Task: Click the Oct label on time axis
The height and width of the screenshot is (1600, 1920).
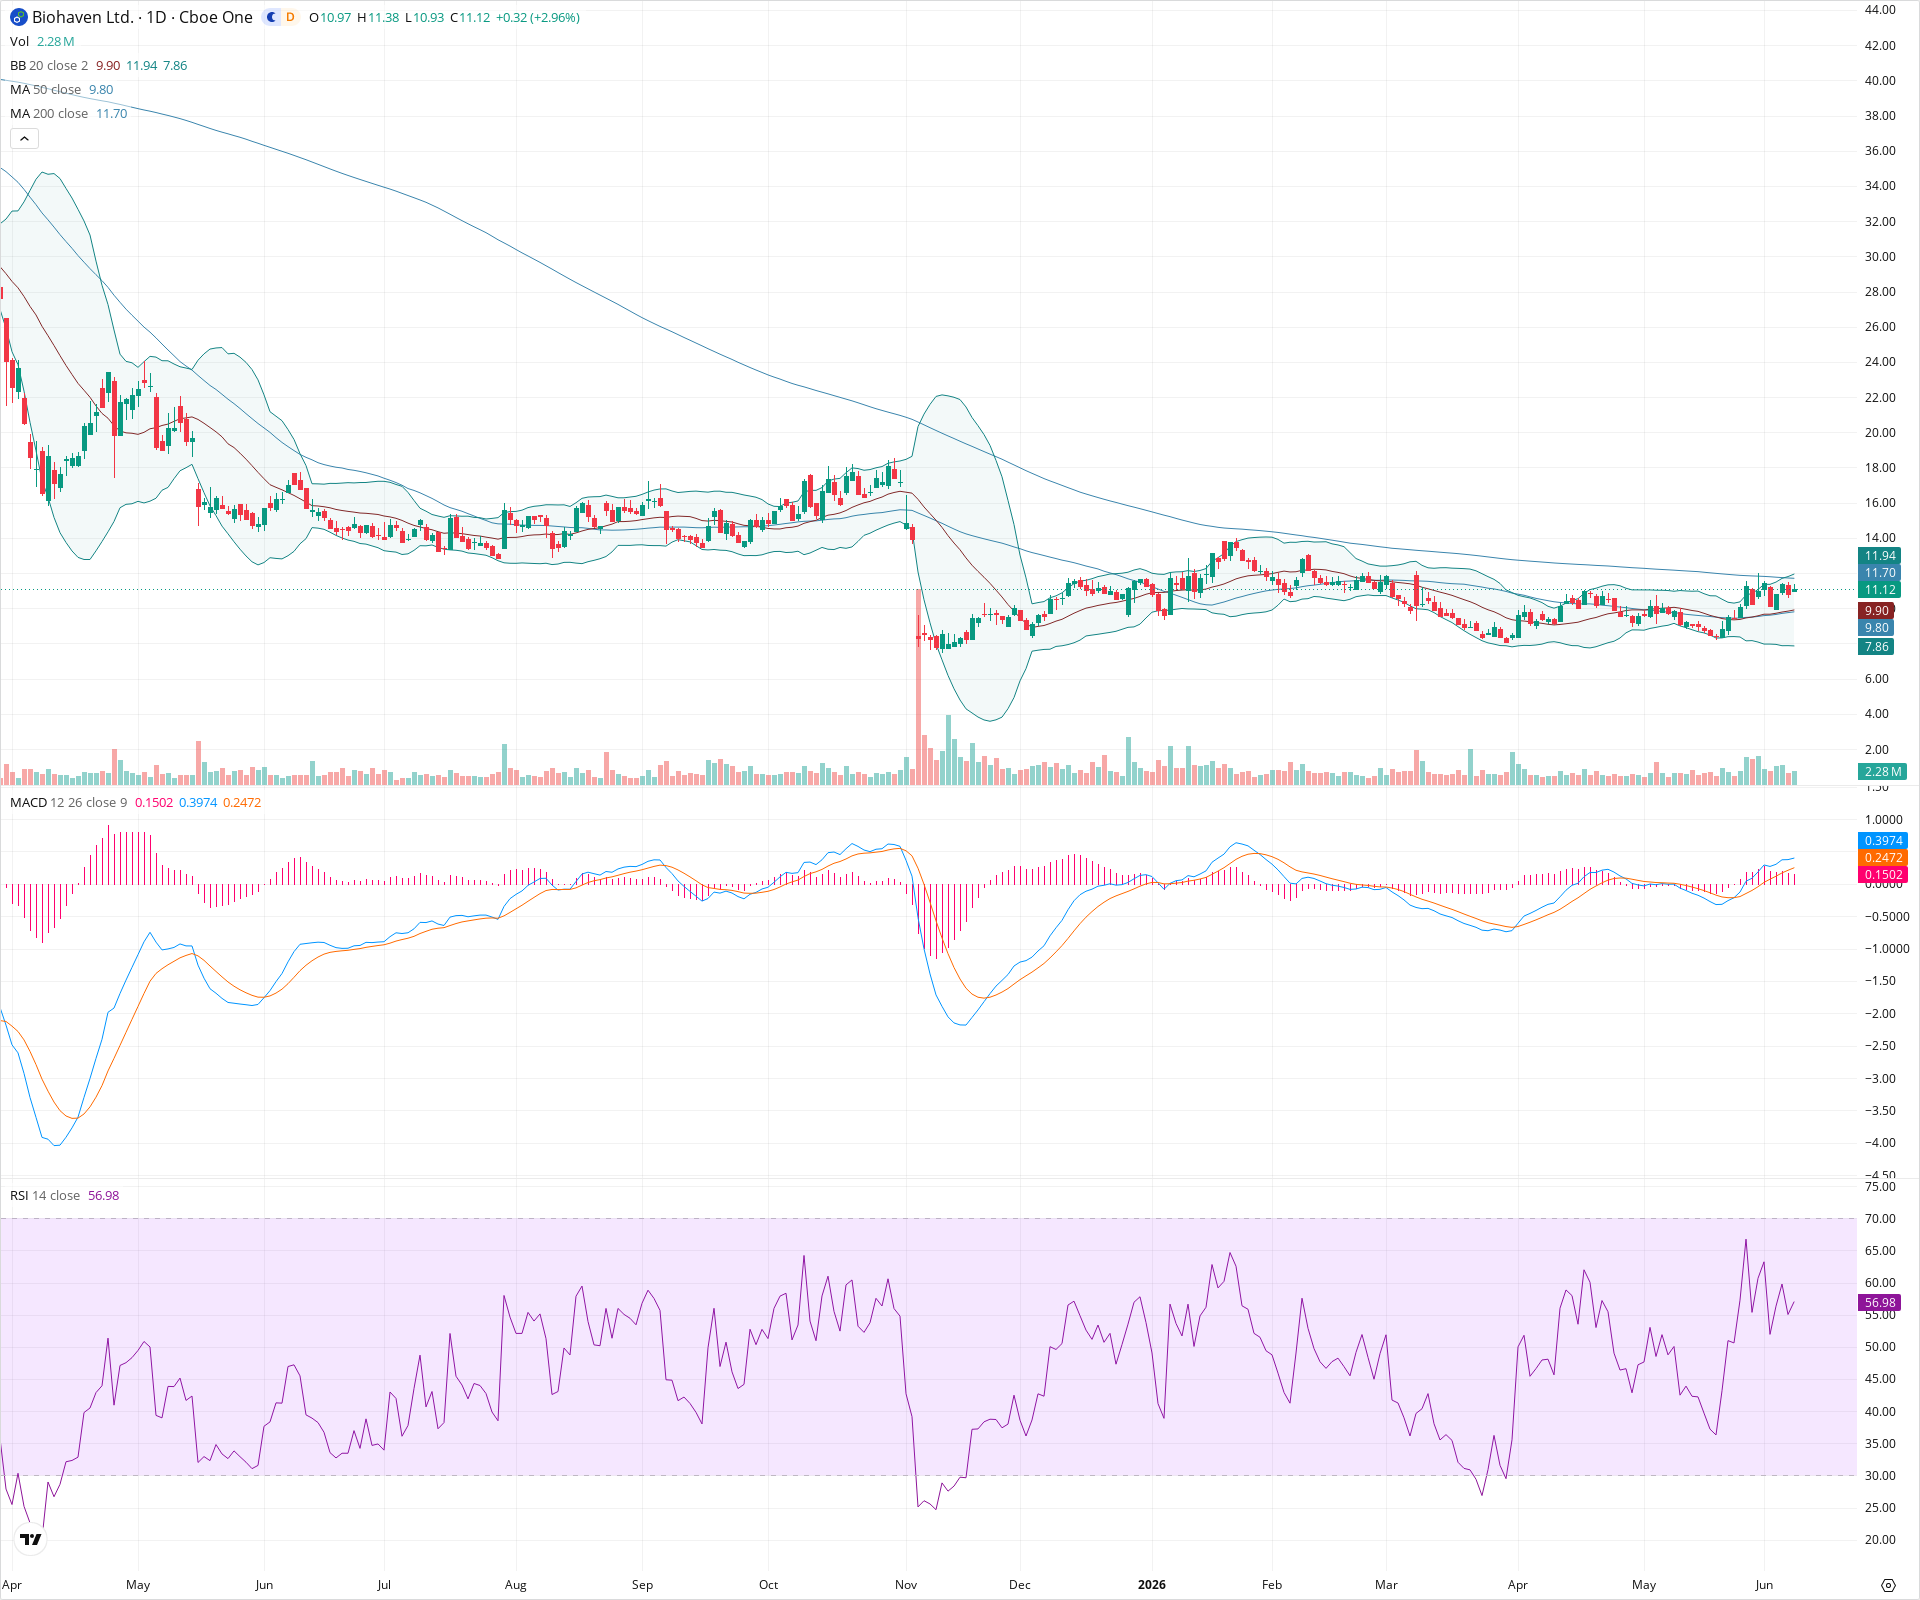Action: (768, 1585)
